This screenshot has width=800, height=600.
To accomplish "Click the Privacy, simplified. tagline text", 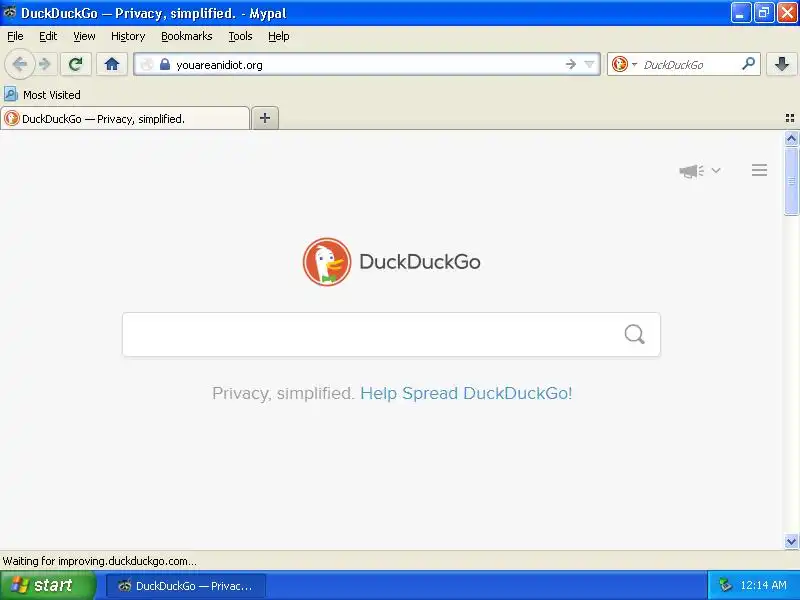I will (283, 393).
